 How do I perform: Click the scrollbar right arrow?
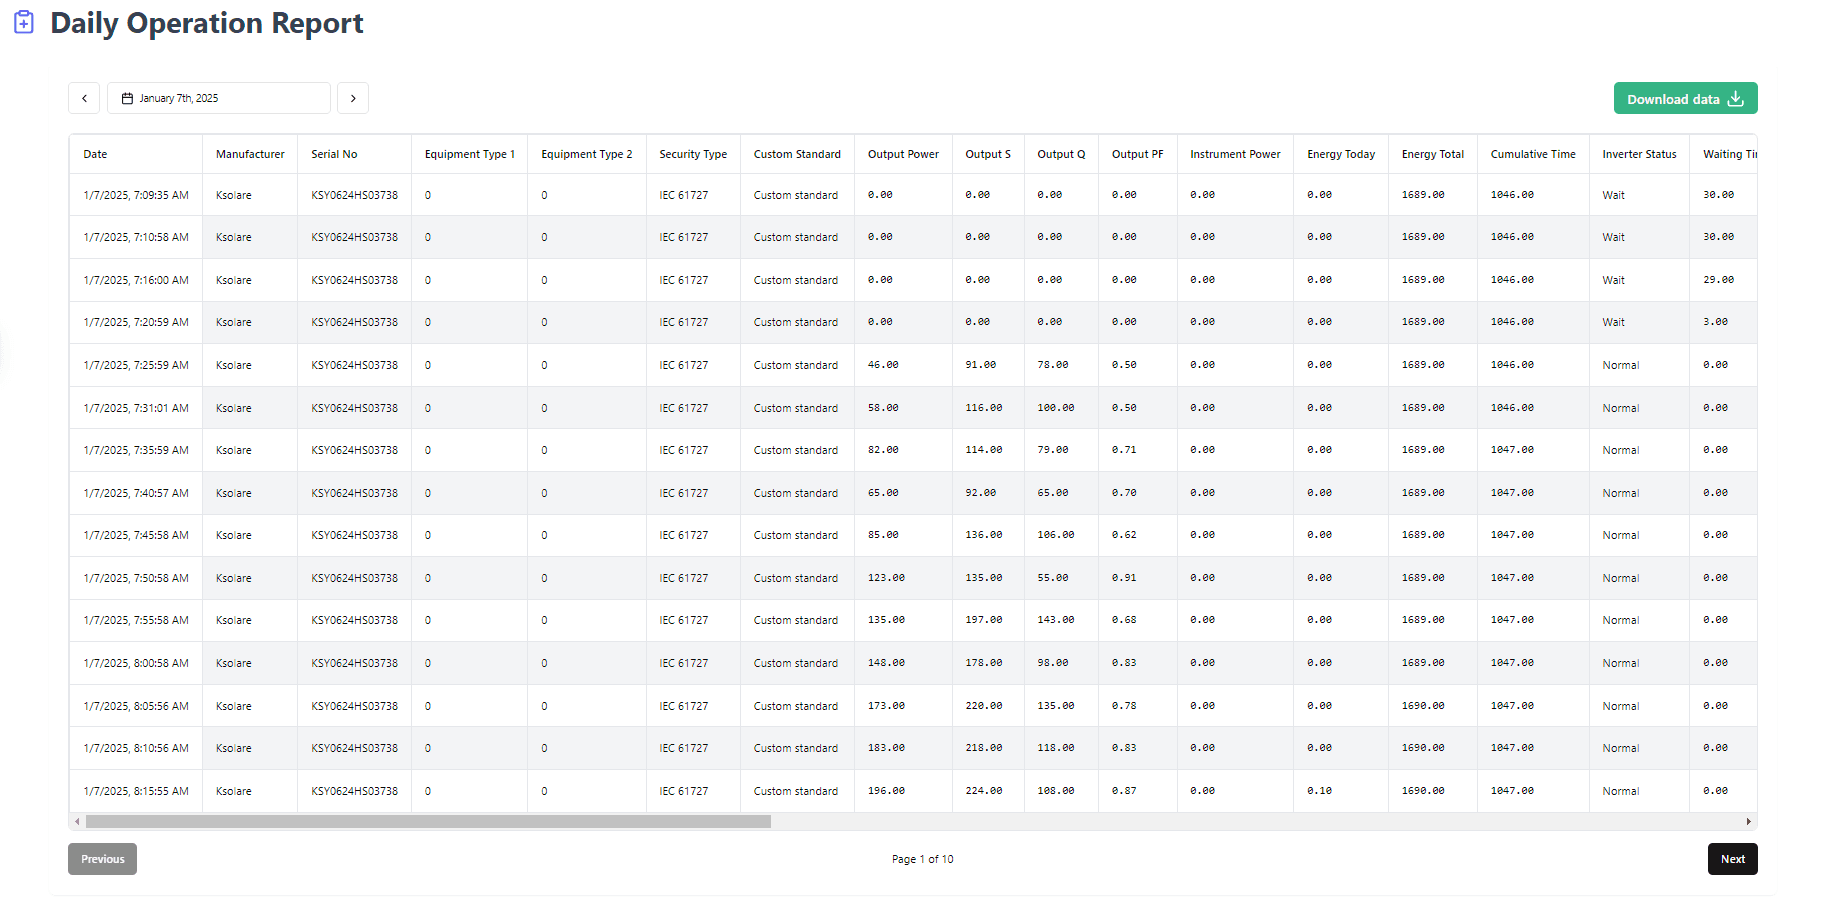1749,822
